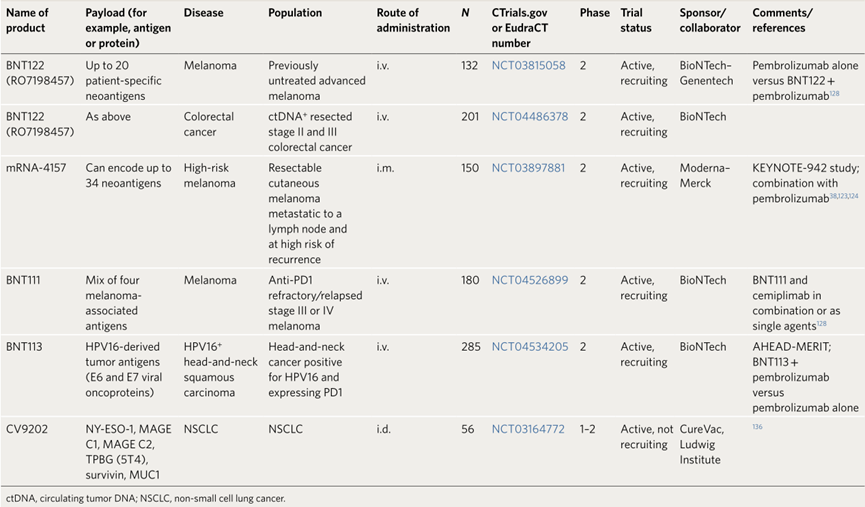Click the 'Trial status' column header
This screenshot has height=507, width=865.
[636, 20]
